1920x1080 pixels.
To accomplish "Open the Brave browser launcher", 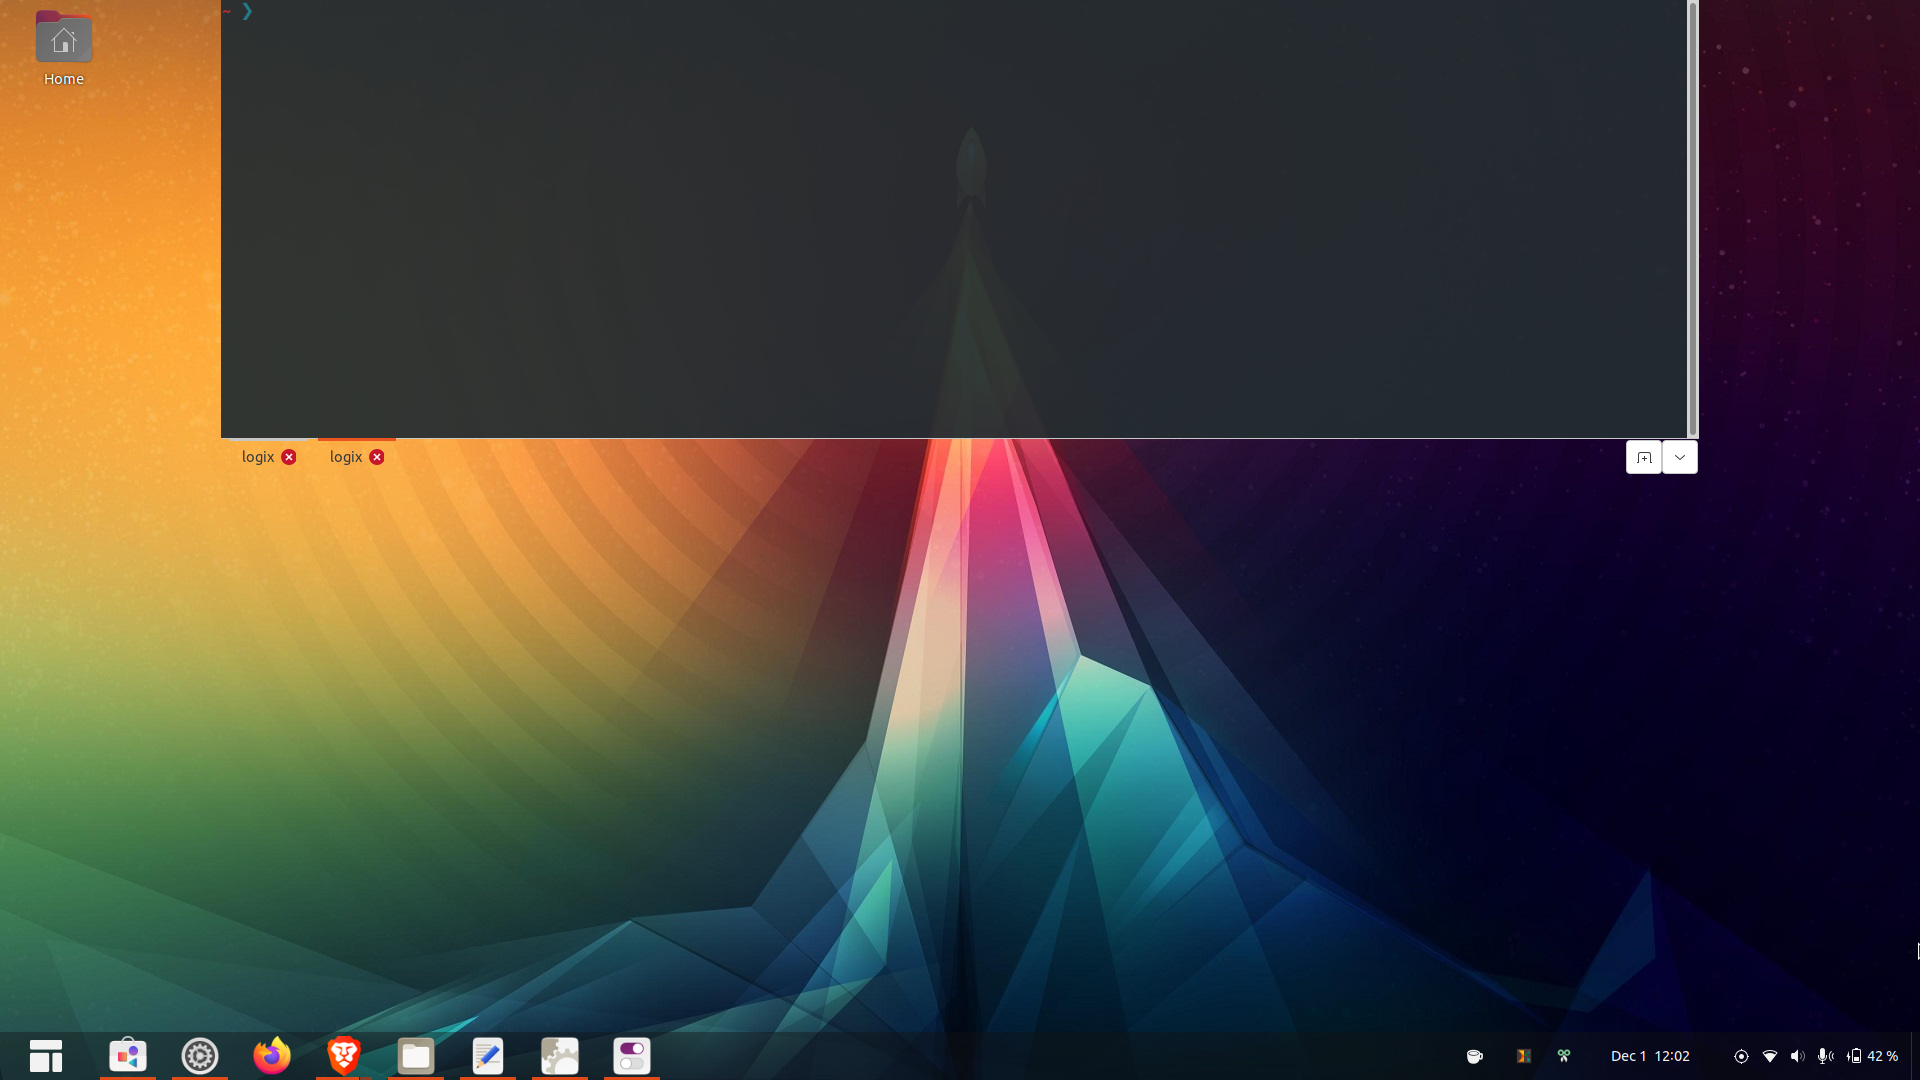I will coord(344,1056).
